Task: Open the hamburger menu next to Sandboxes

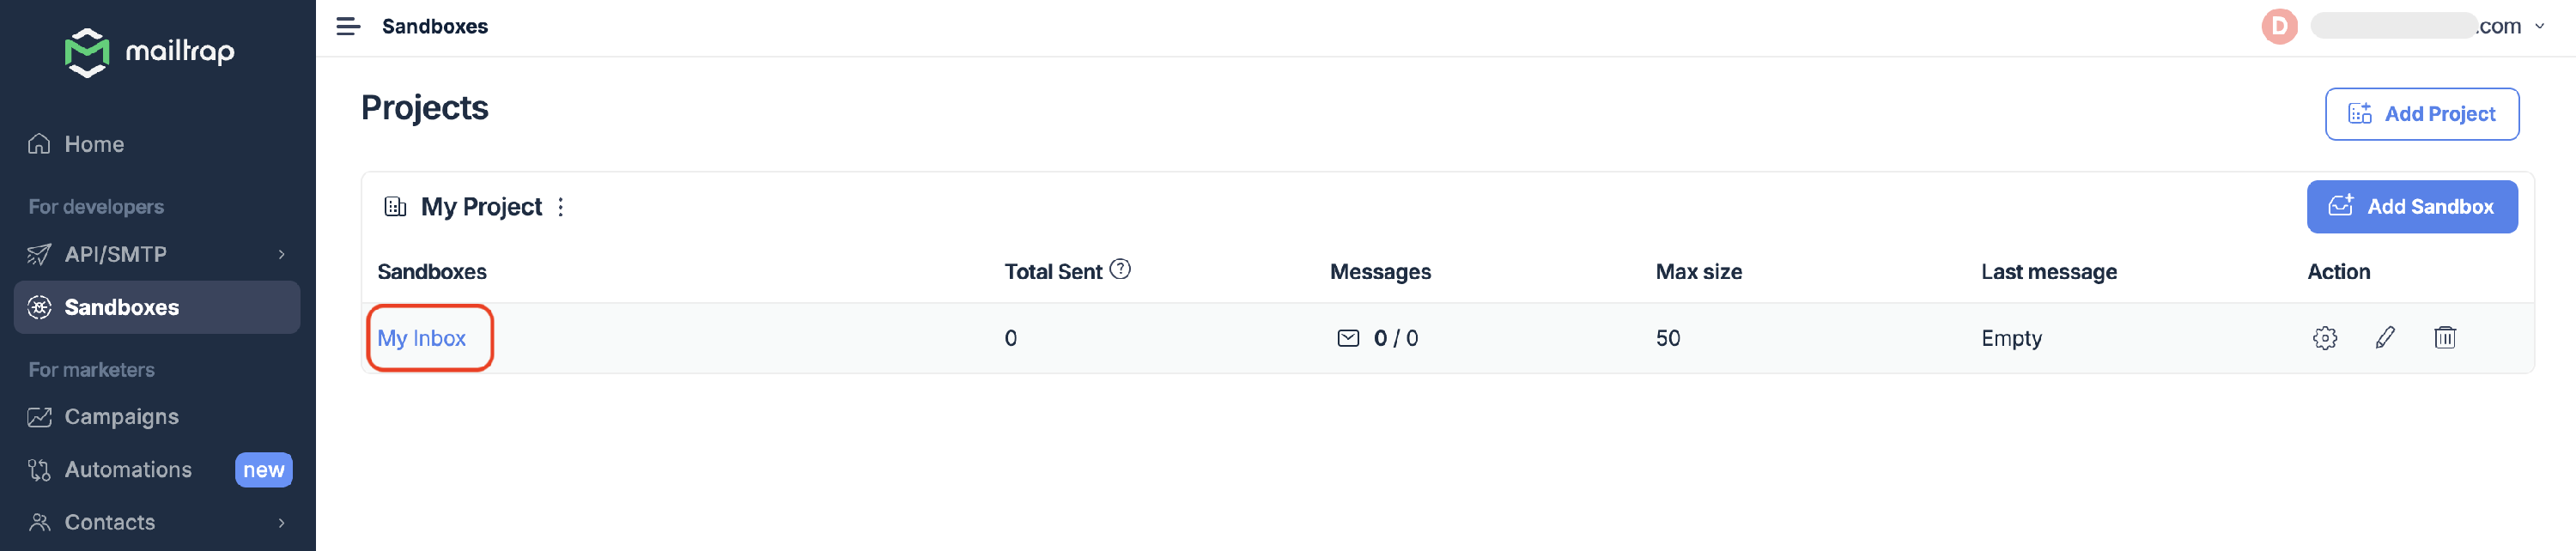Action: 348,26
